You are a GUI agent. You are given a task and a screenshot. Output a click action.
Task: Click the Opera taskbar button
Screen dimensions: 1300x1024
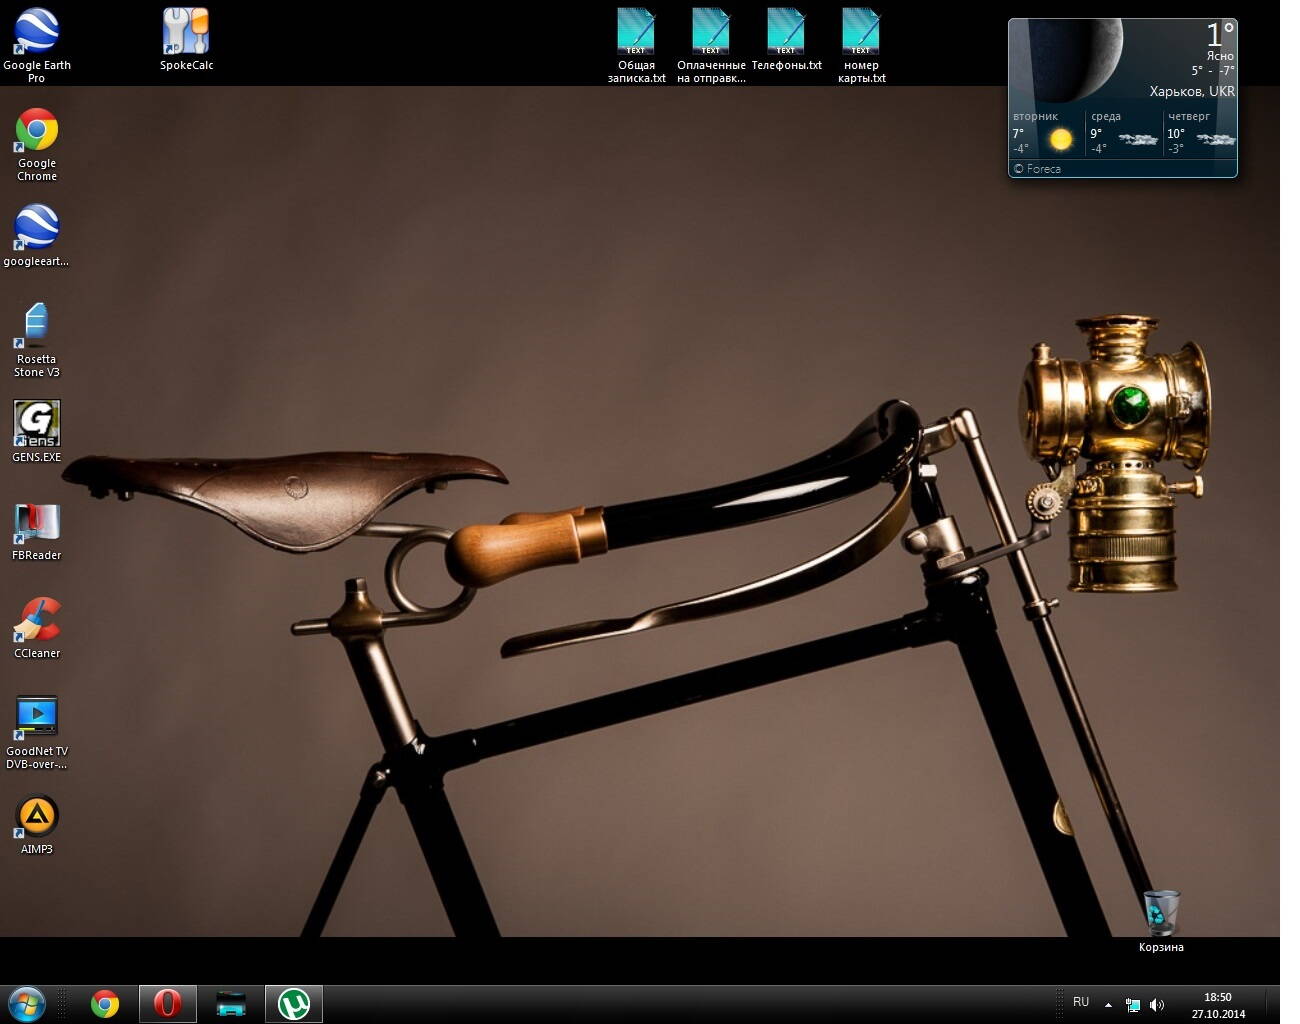pos(167,1003)
